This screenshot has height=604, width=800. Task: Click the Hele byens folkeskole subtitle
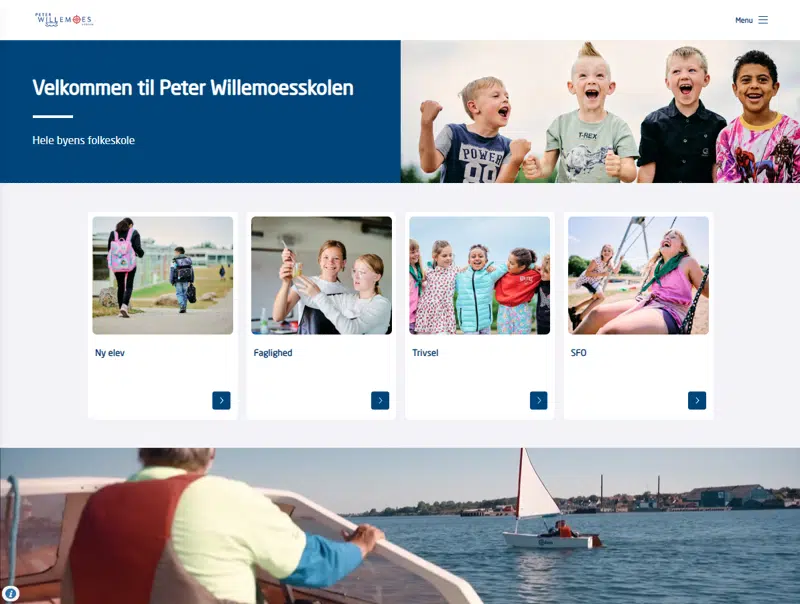click(83, 140)
